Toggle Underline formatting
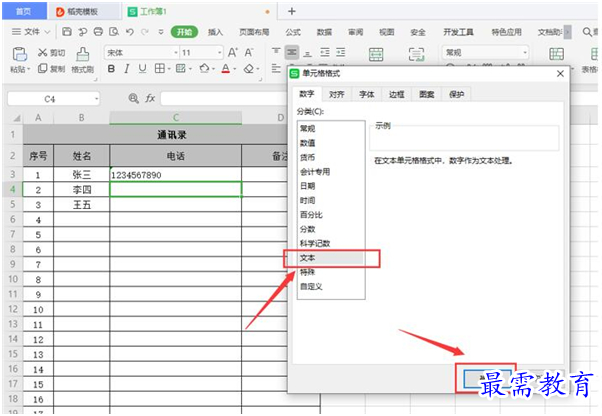The image size is (602, 416). 142,69
